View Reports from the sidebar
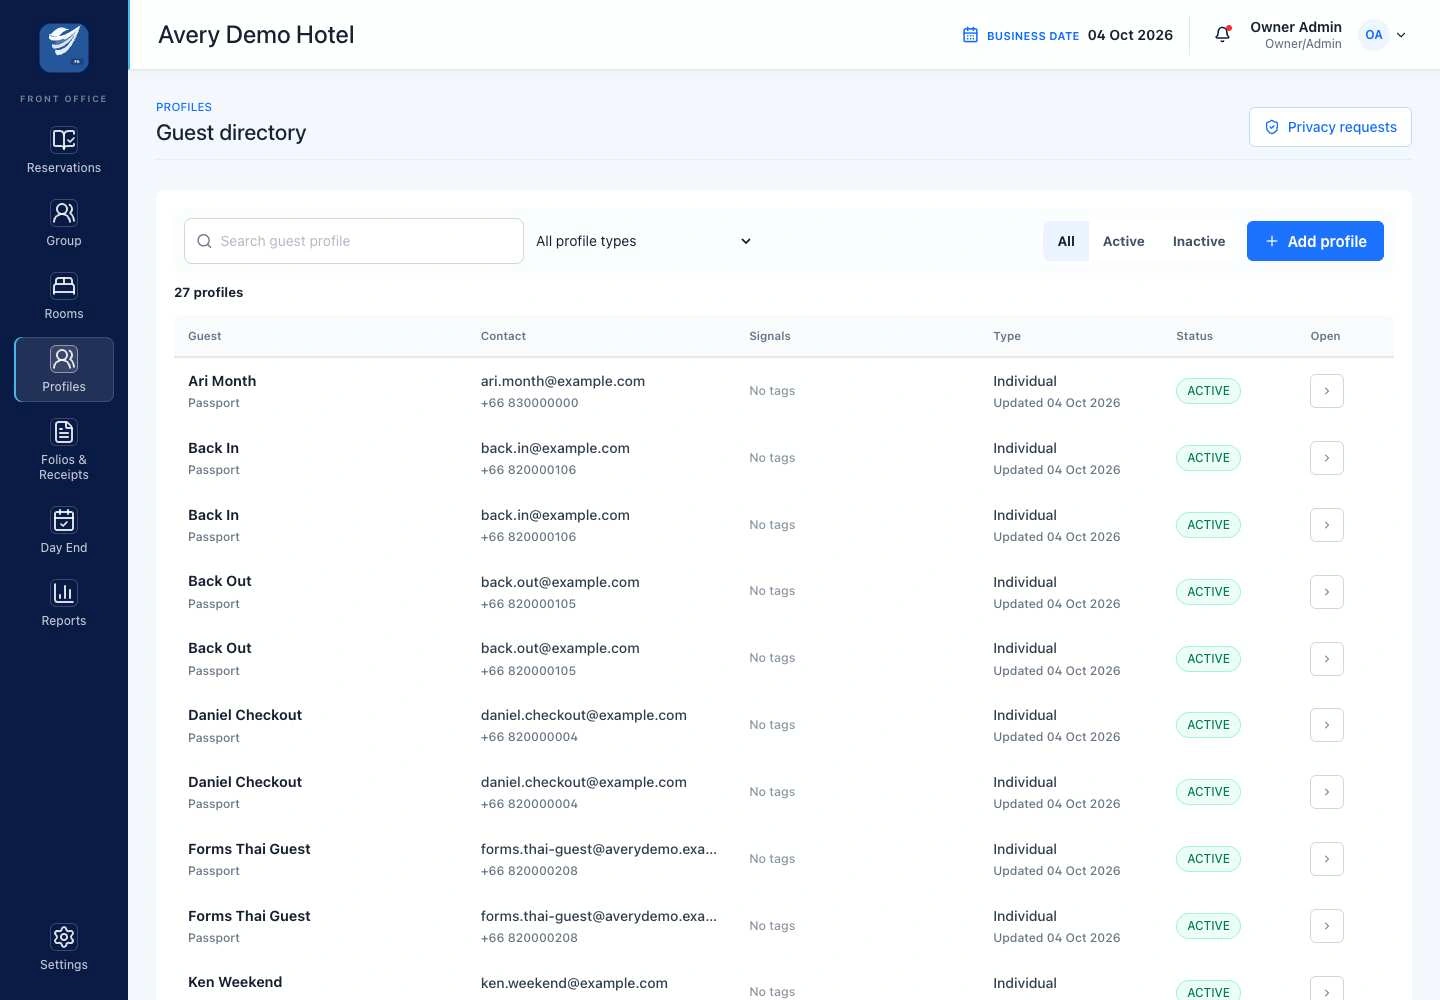This screenshot has height=1000, width=1440. point(64,605)
